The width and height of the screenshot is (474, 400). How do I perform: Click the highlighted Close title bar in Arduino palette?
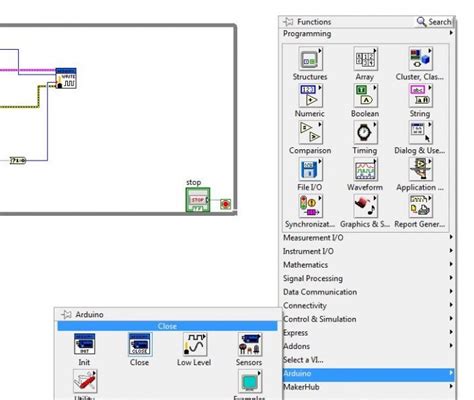(x=167, y=326)
